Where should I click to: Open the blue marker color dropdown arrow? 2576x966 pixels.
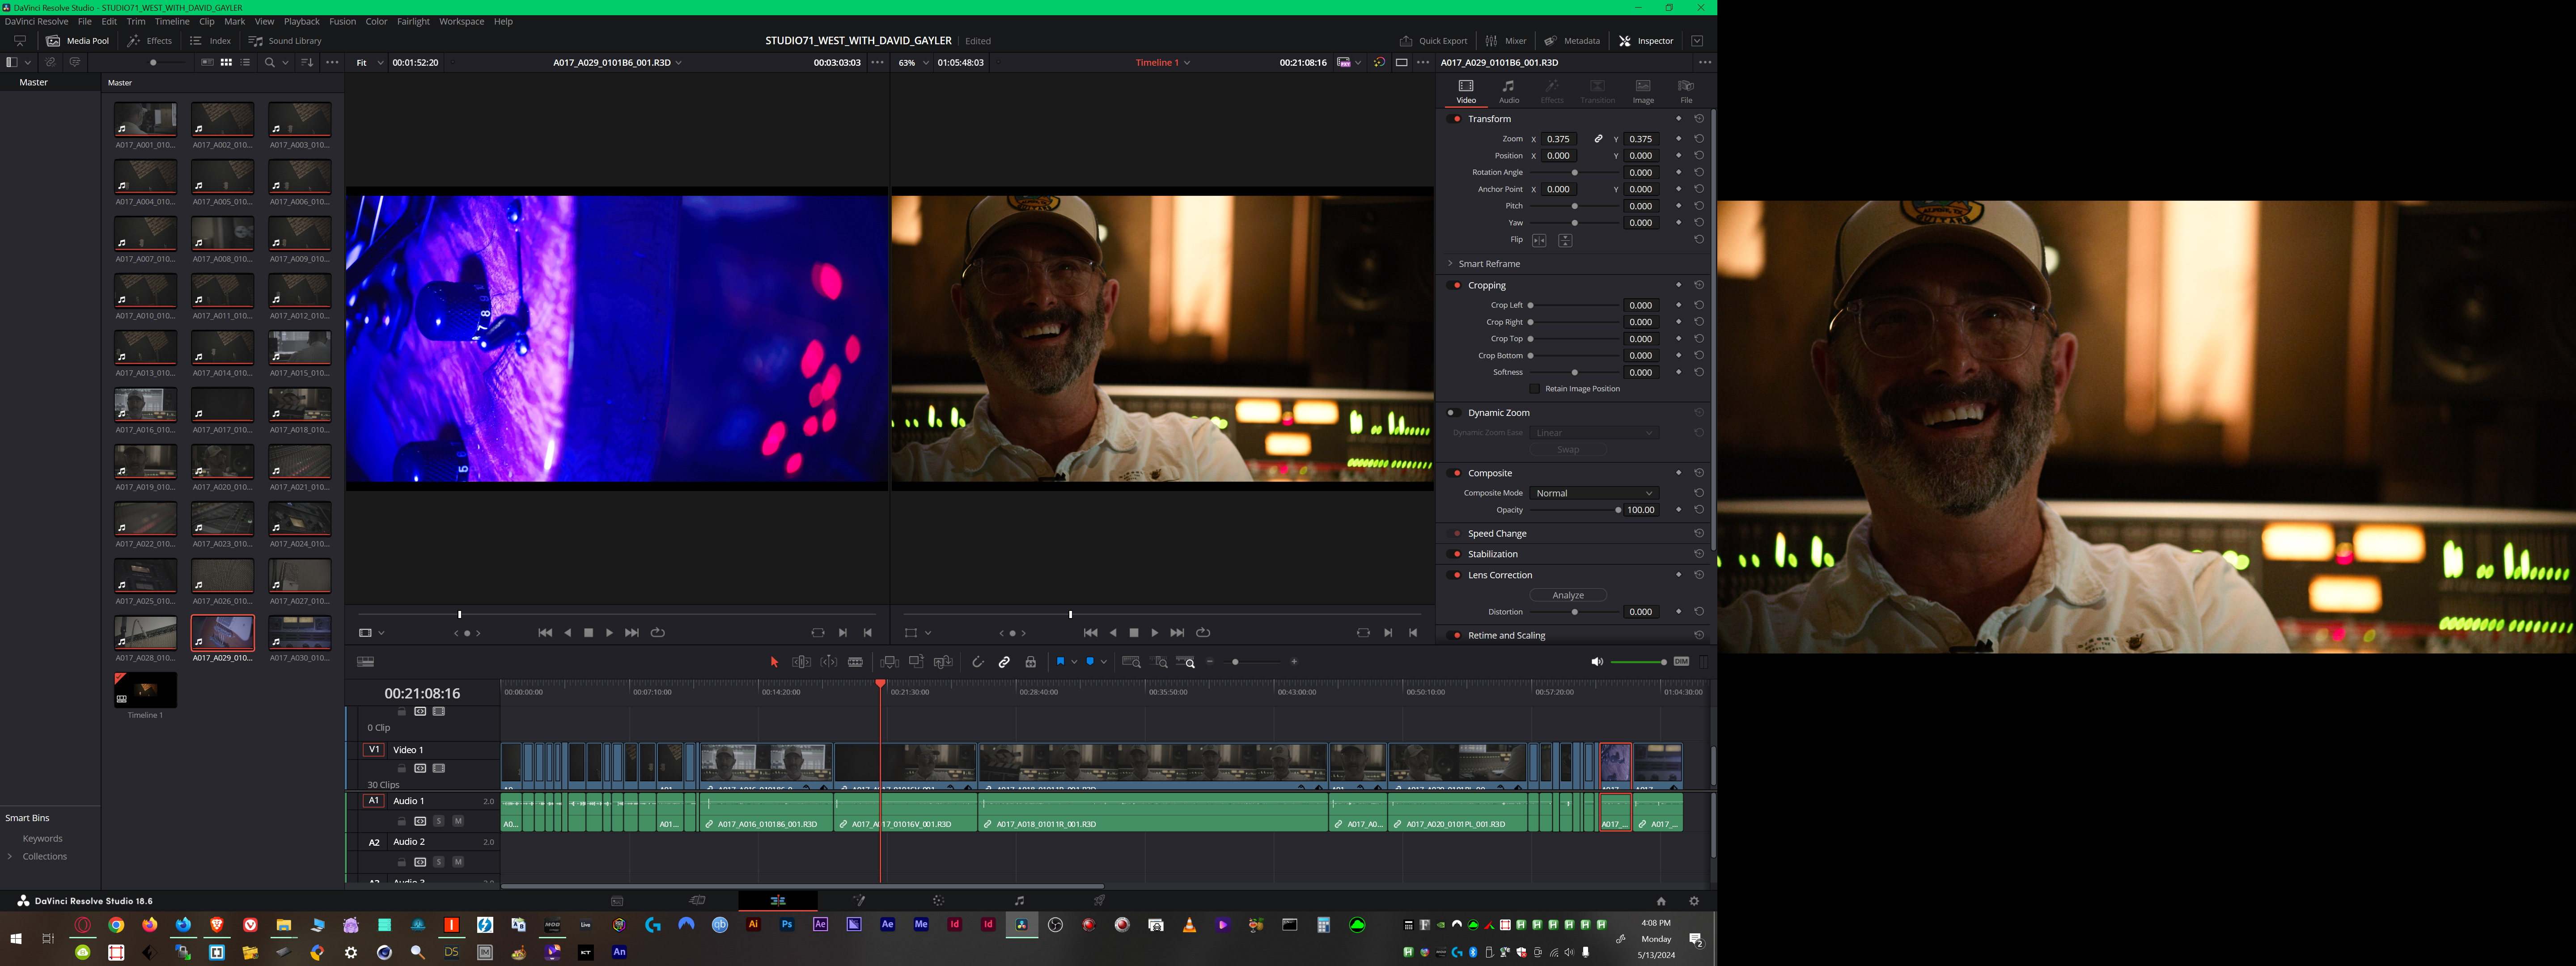pyautogui.click(x=1104, y=662)
